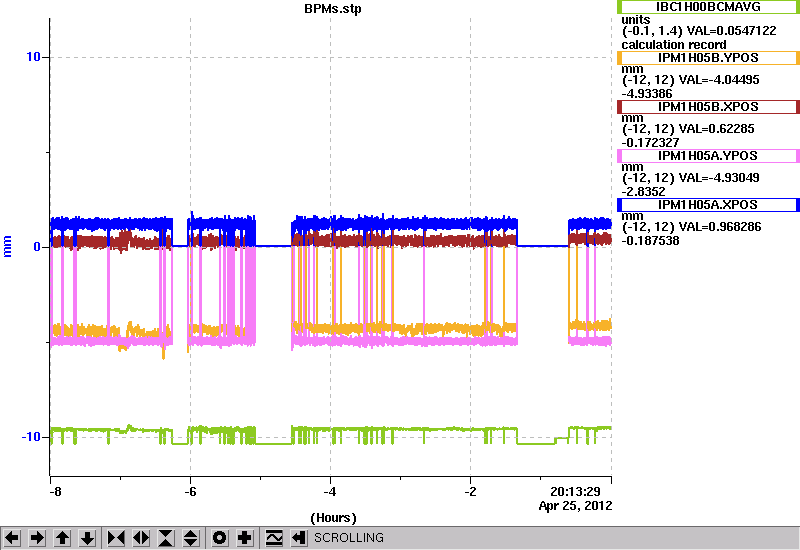The height and width of the screenshot is (550, 800).
Task: Click the BPMs.stp plot title
Action: 333,9
